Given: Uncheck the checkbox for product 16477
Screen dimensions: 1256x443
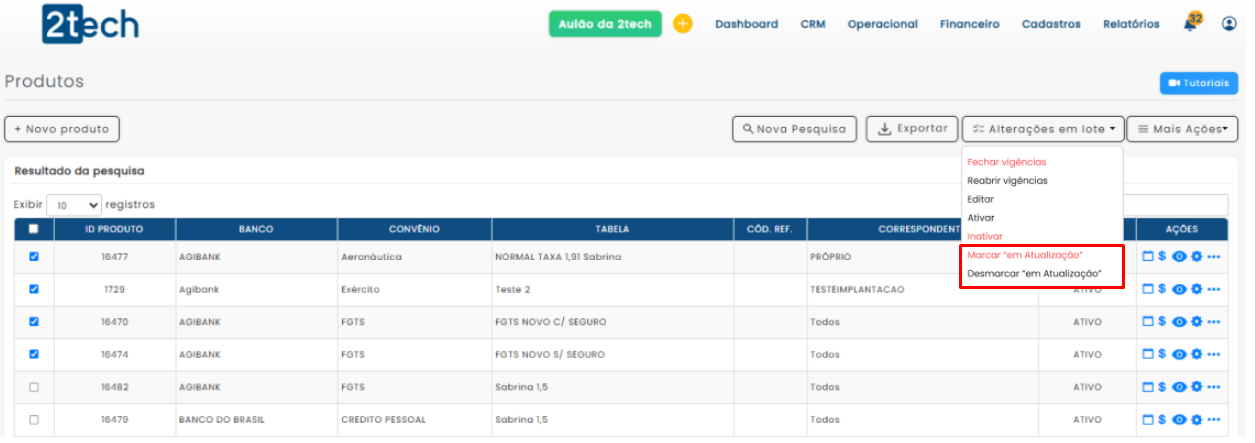Looking at the screenshot, I should coord(34,257).
